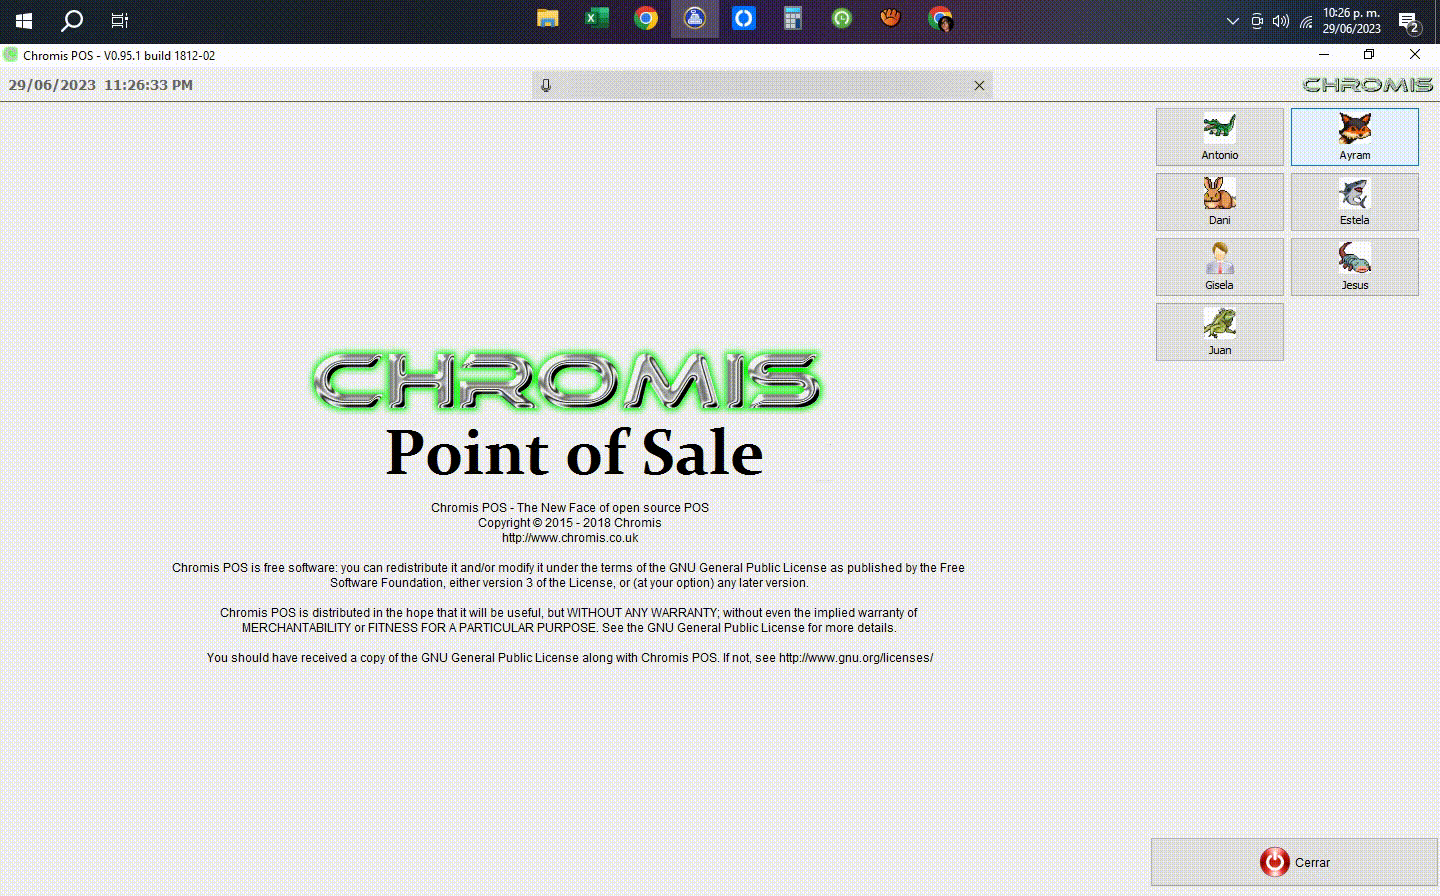Open Task View on the taskbar
Screen dimensions: 1440x896
pyautogui.click(x=120, y=20)
